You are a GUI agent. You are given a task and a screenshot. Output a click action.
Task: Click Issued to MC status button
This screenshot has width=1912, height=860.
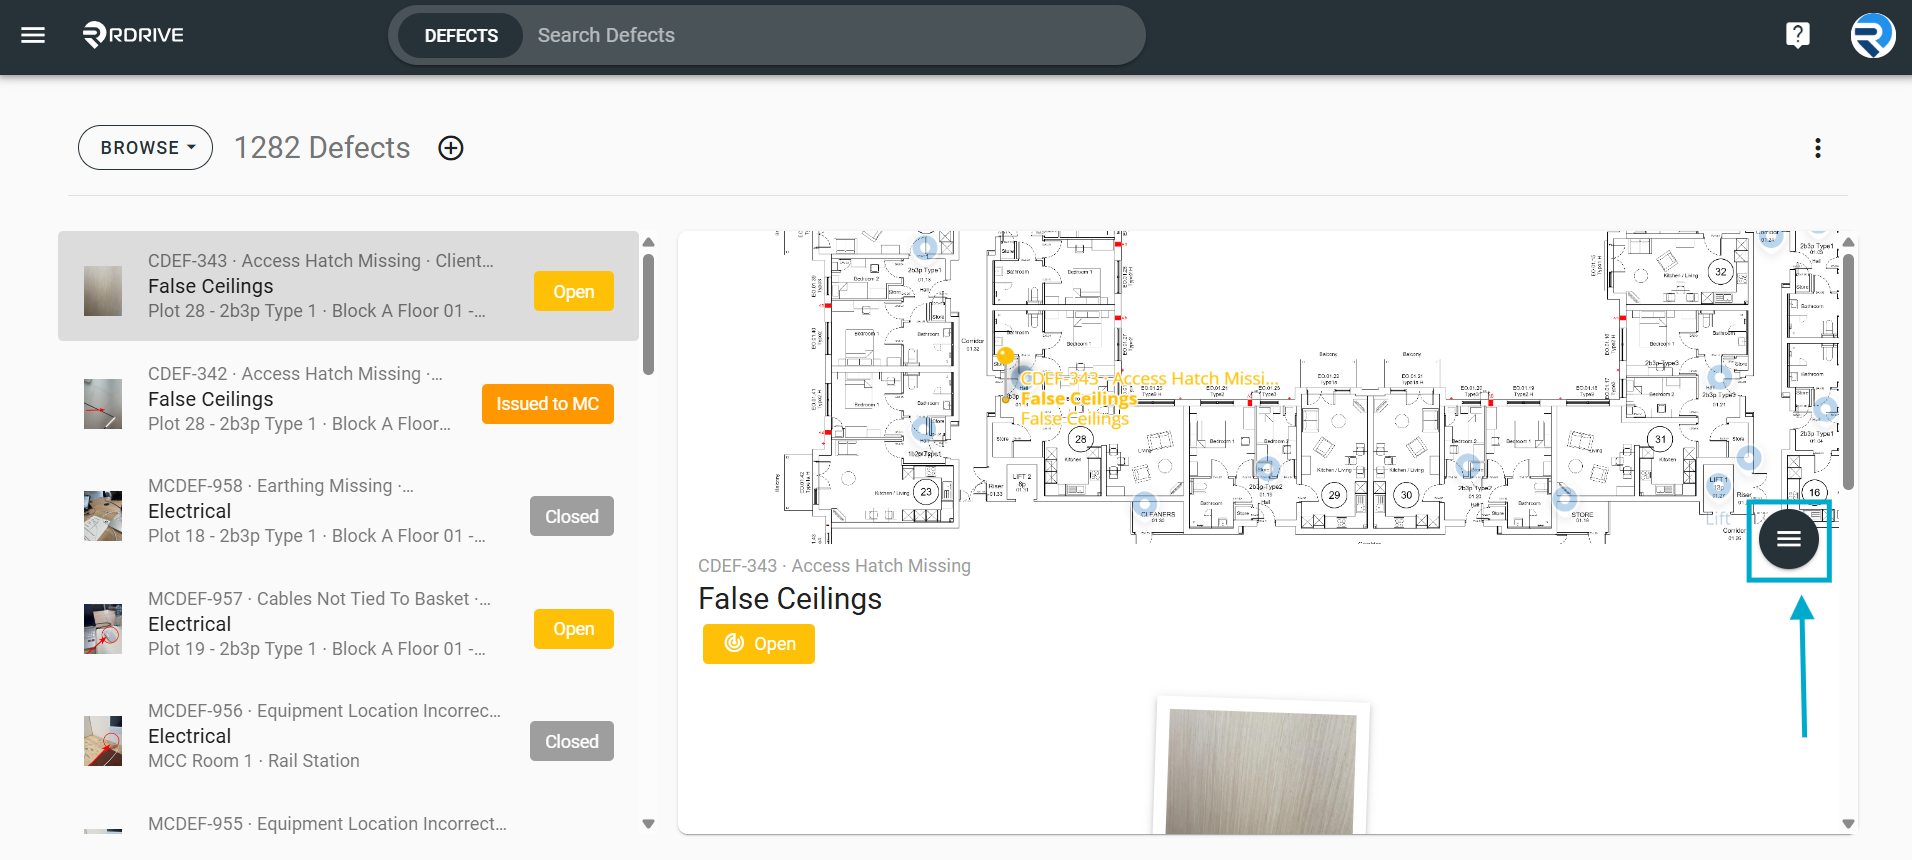[547, 404]
